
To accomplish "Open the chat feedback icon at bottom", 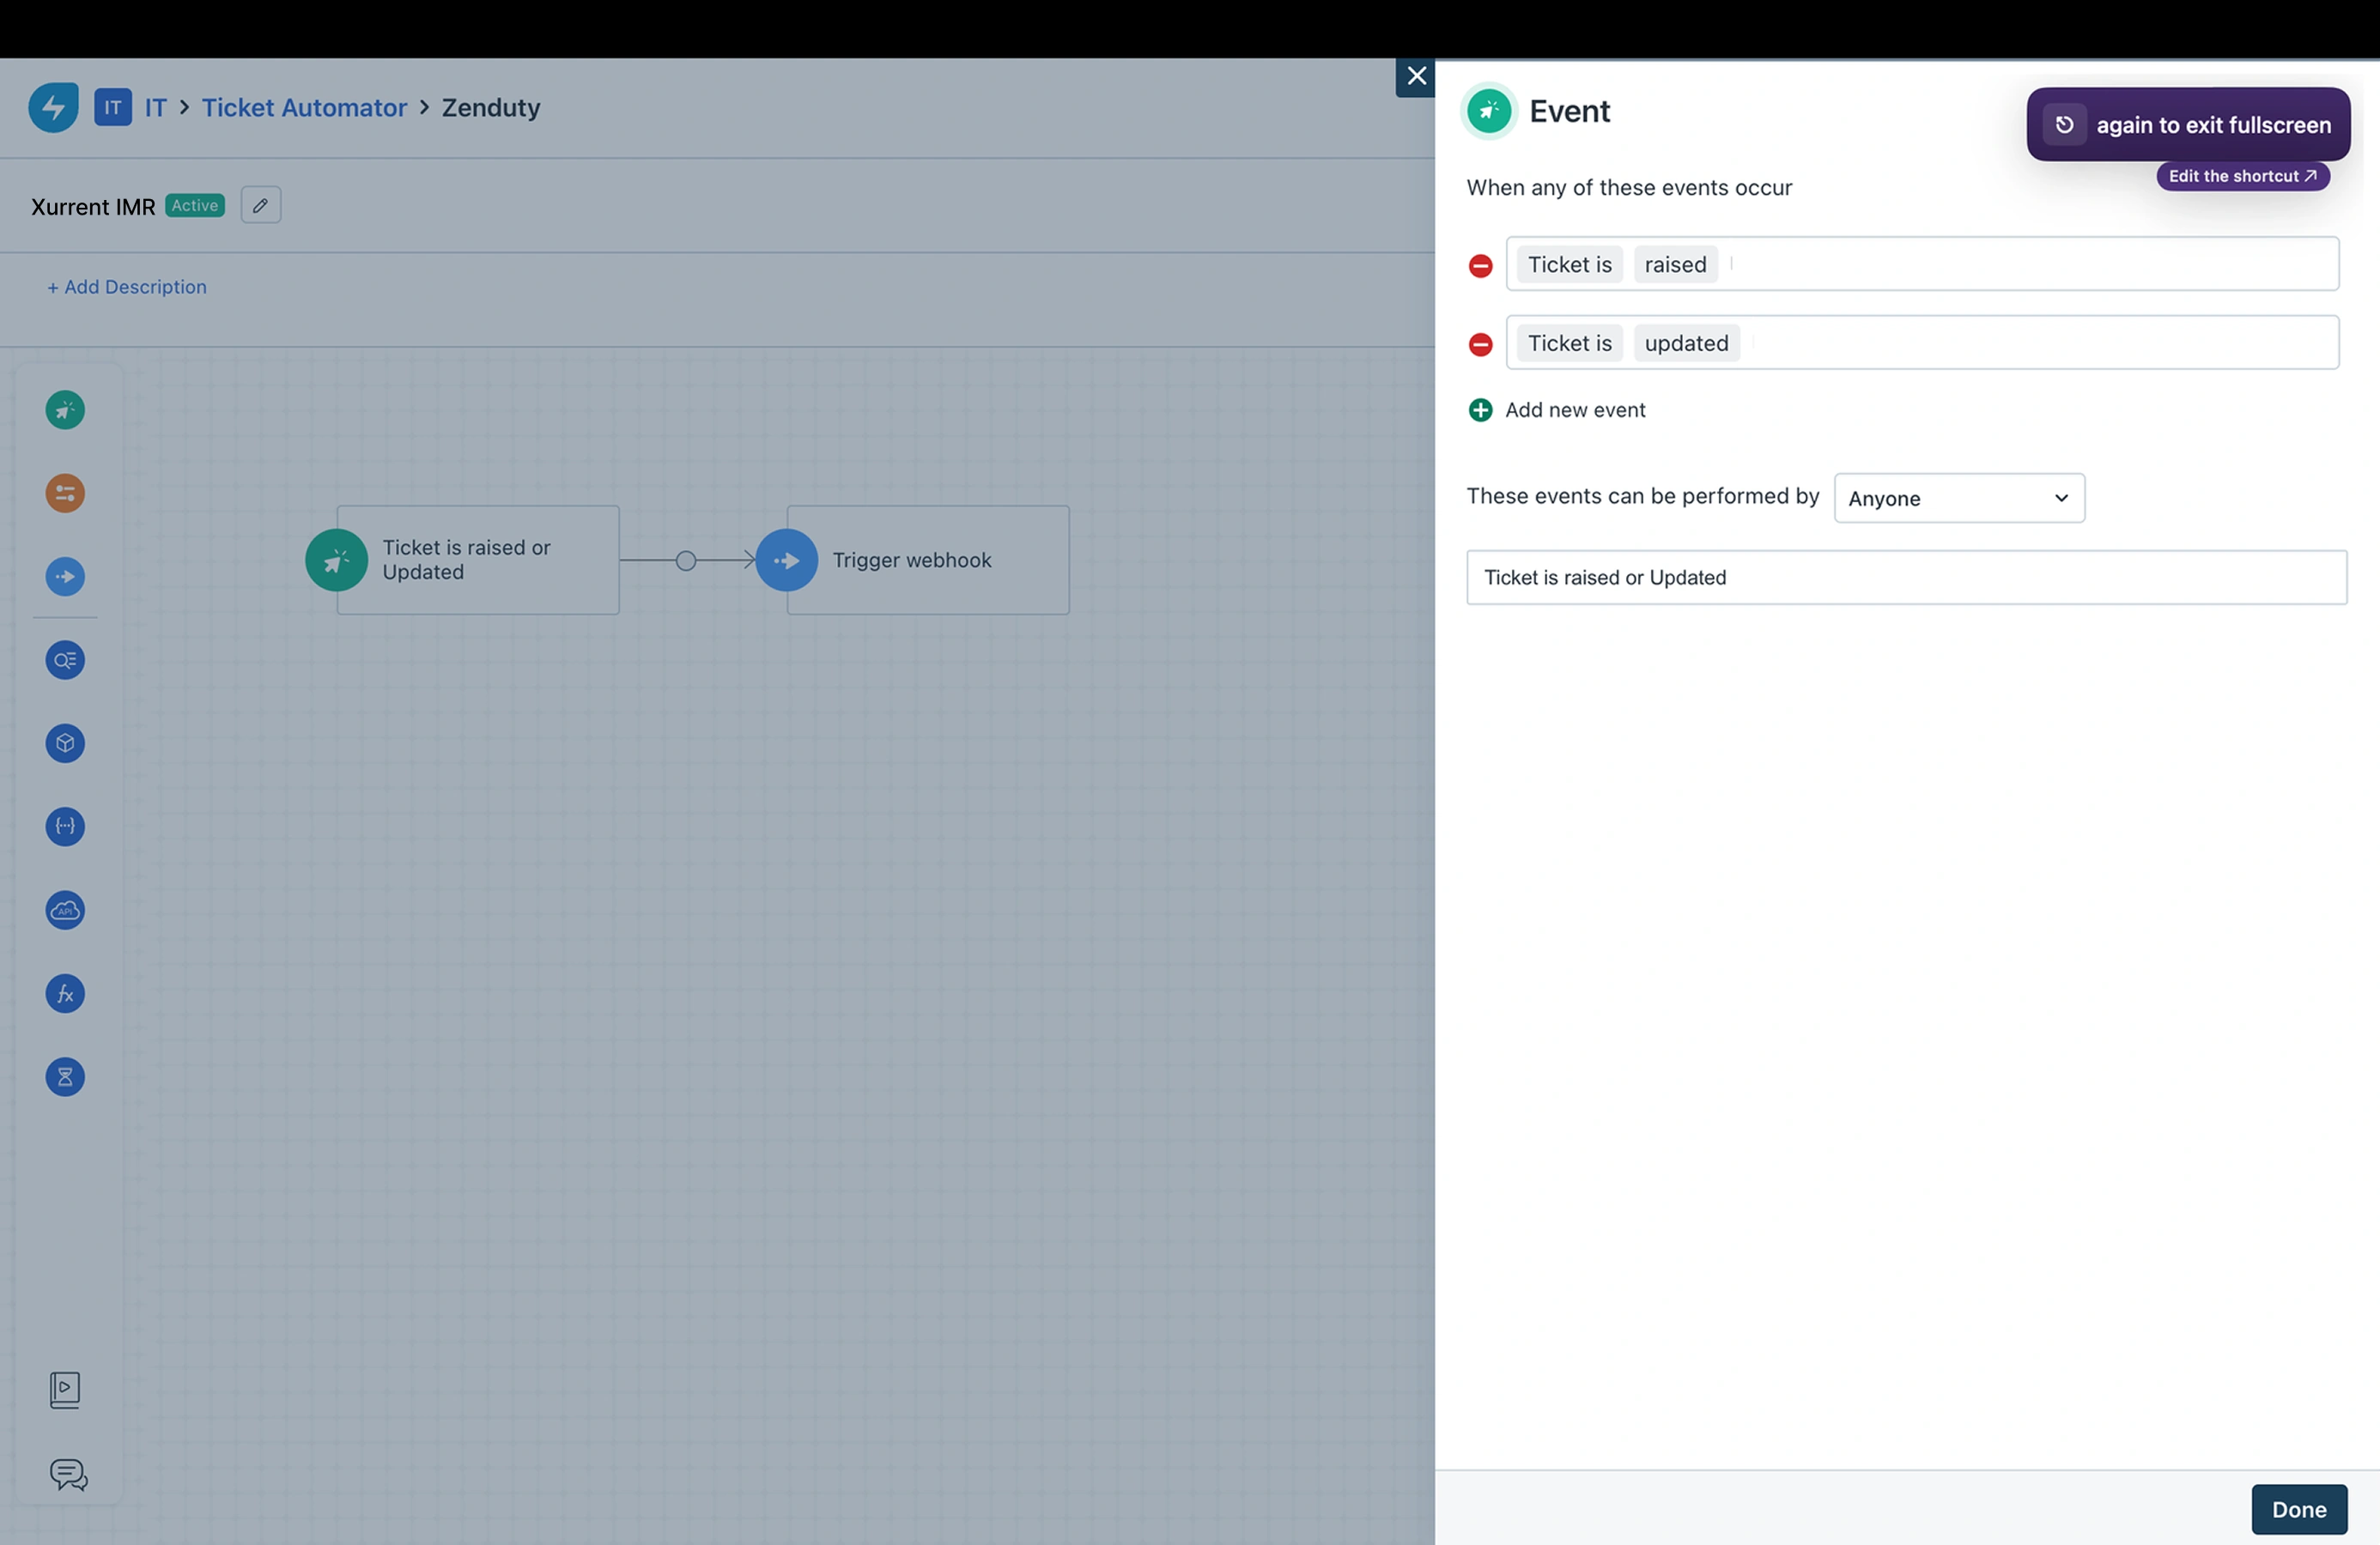I will coord(68,1474).
